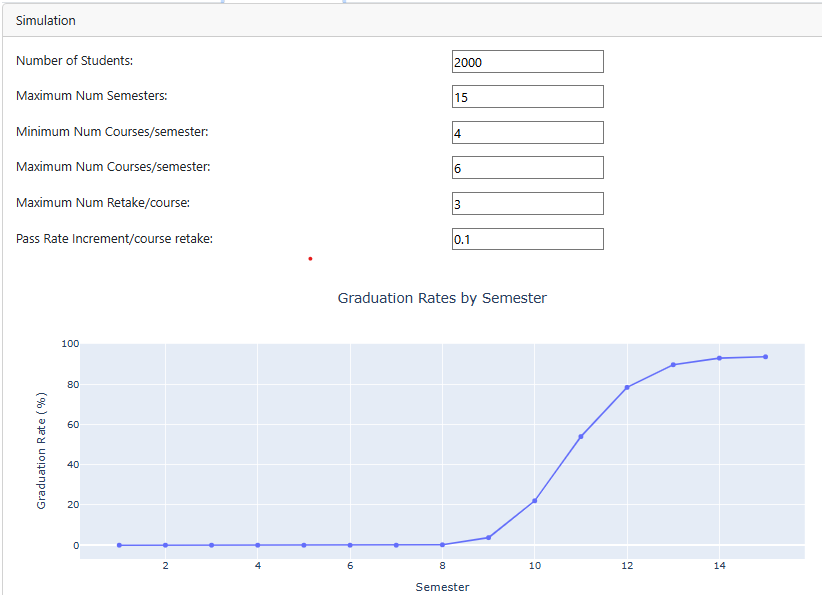Select the data point at semester 1

pos(119,545)
